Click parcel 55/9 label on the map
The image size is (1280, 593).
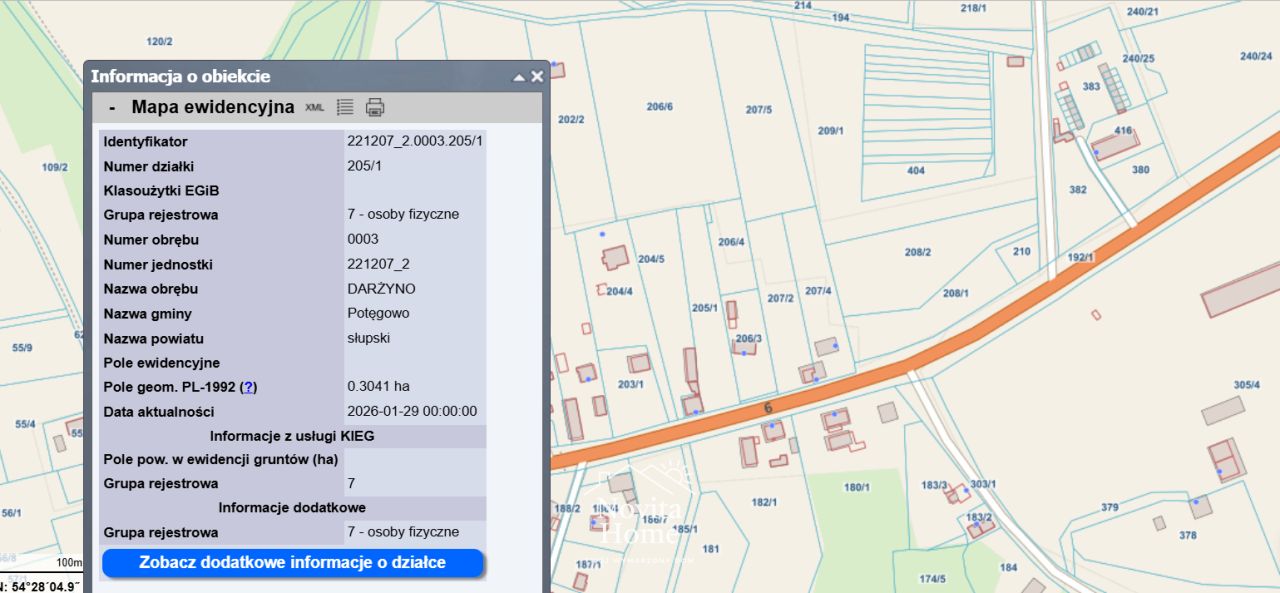[22, 347]
